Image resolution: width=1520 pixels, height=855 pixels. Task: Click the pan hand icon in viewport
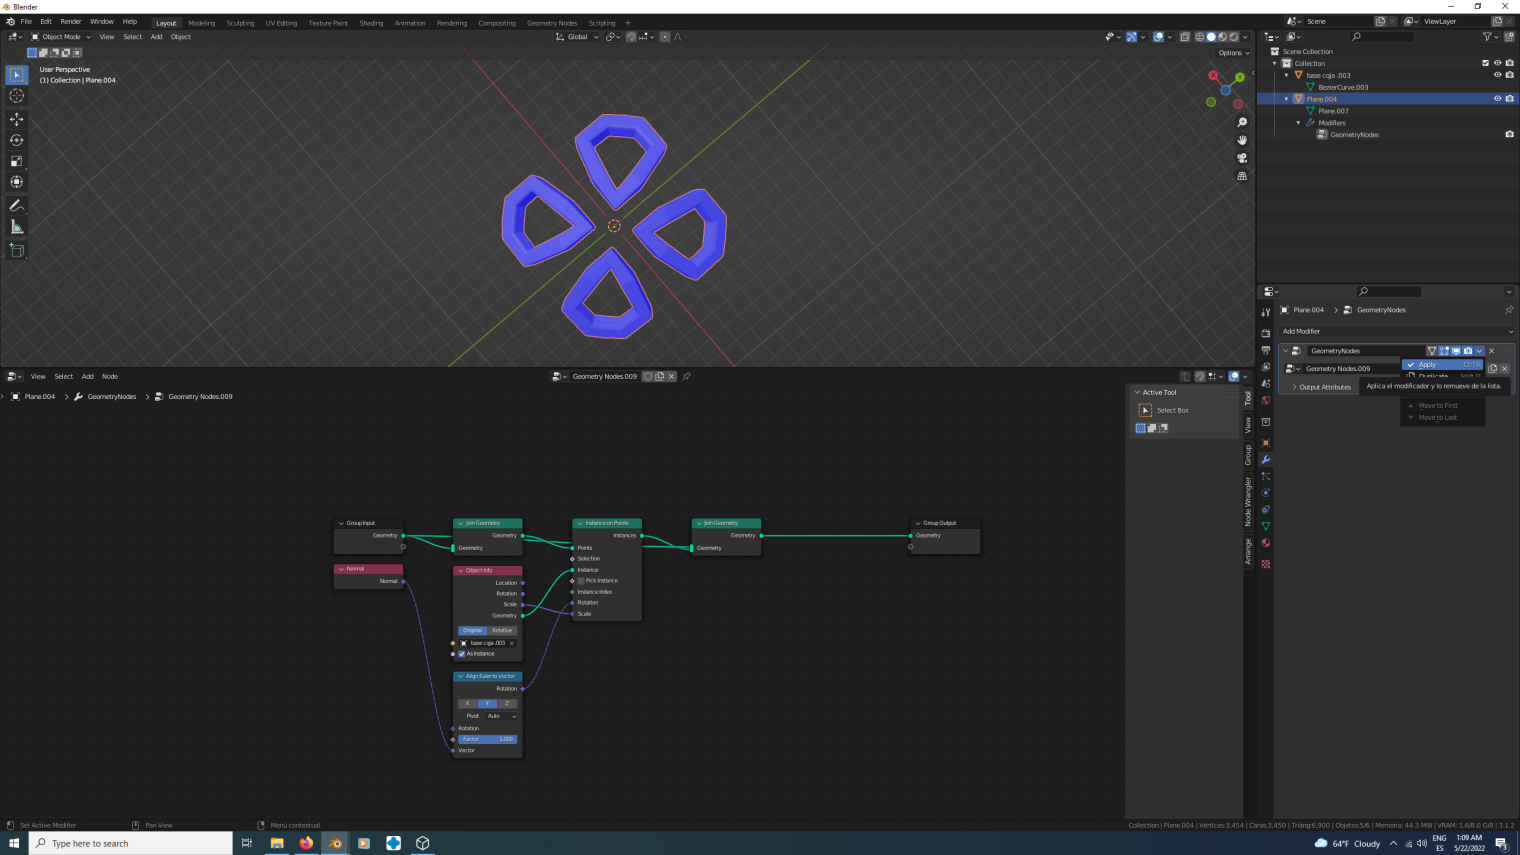(1242, 140)
